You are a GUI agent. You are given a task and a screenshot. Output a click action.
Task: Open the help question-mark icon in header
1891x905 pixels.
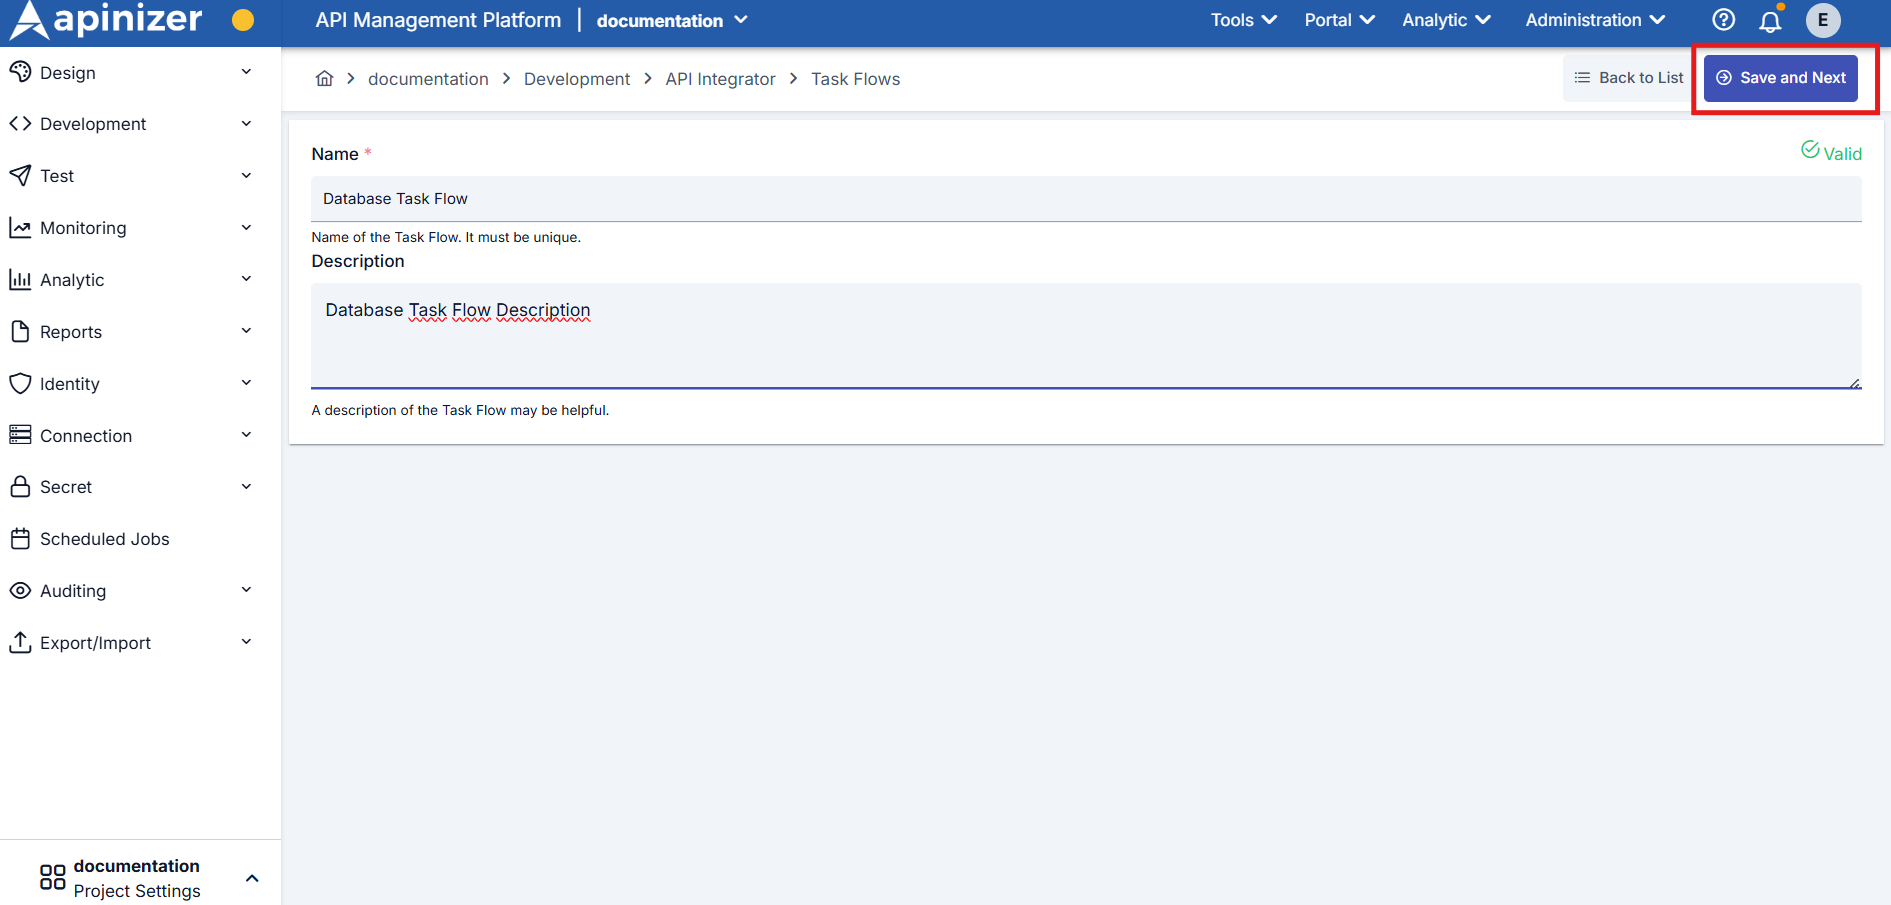pyautogui.click(x=1723, y=19)
